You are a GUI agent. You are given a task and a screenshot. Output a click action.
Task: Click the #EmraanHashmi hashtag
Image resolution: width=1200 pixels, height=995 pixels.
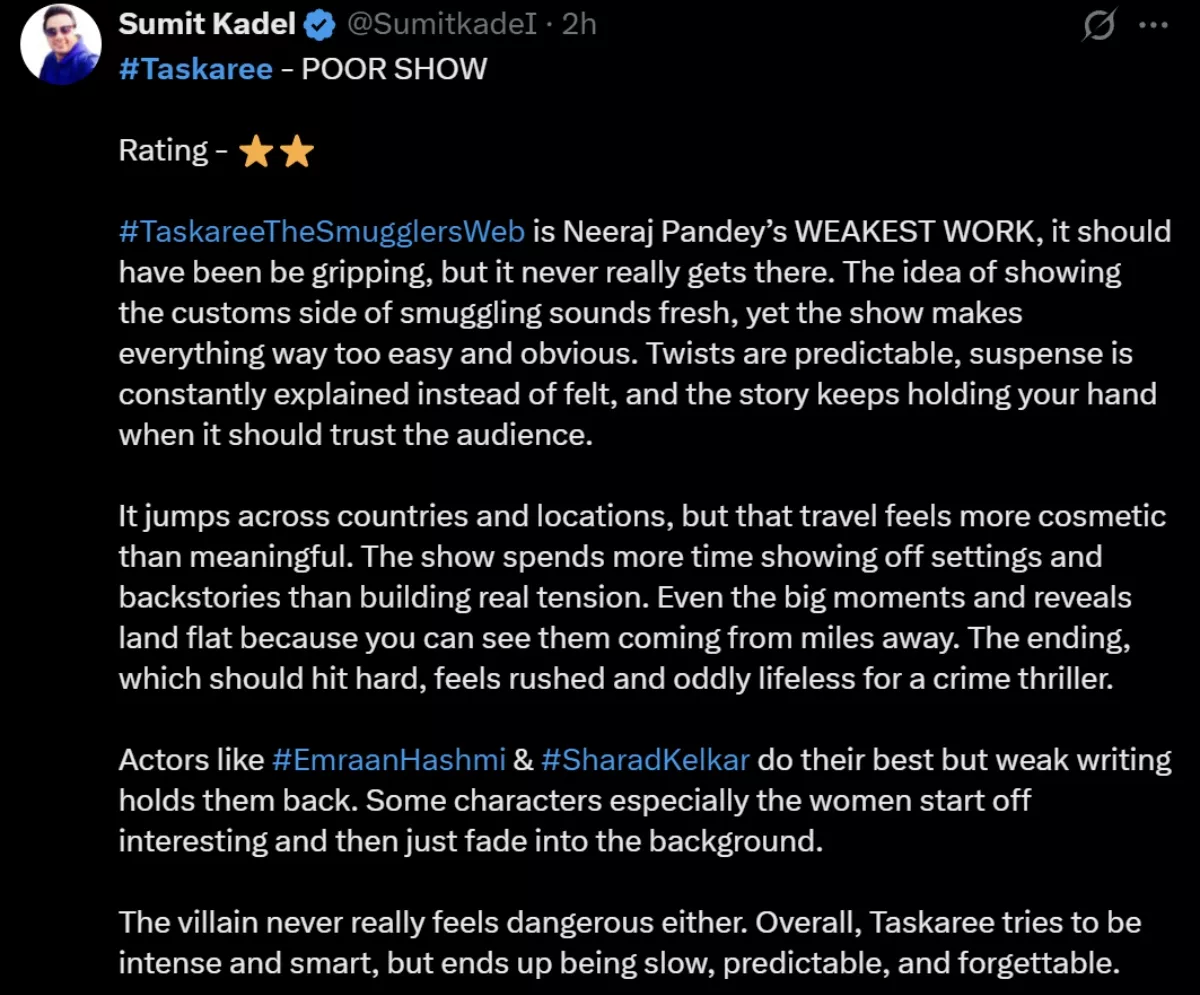tap(388, 759)
